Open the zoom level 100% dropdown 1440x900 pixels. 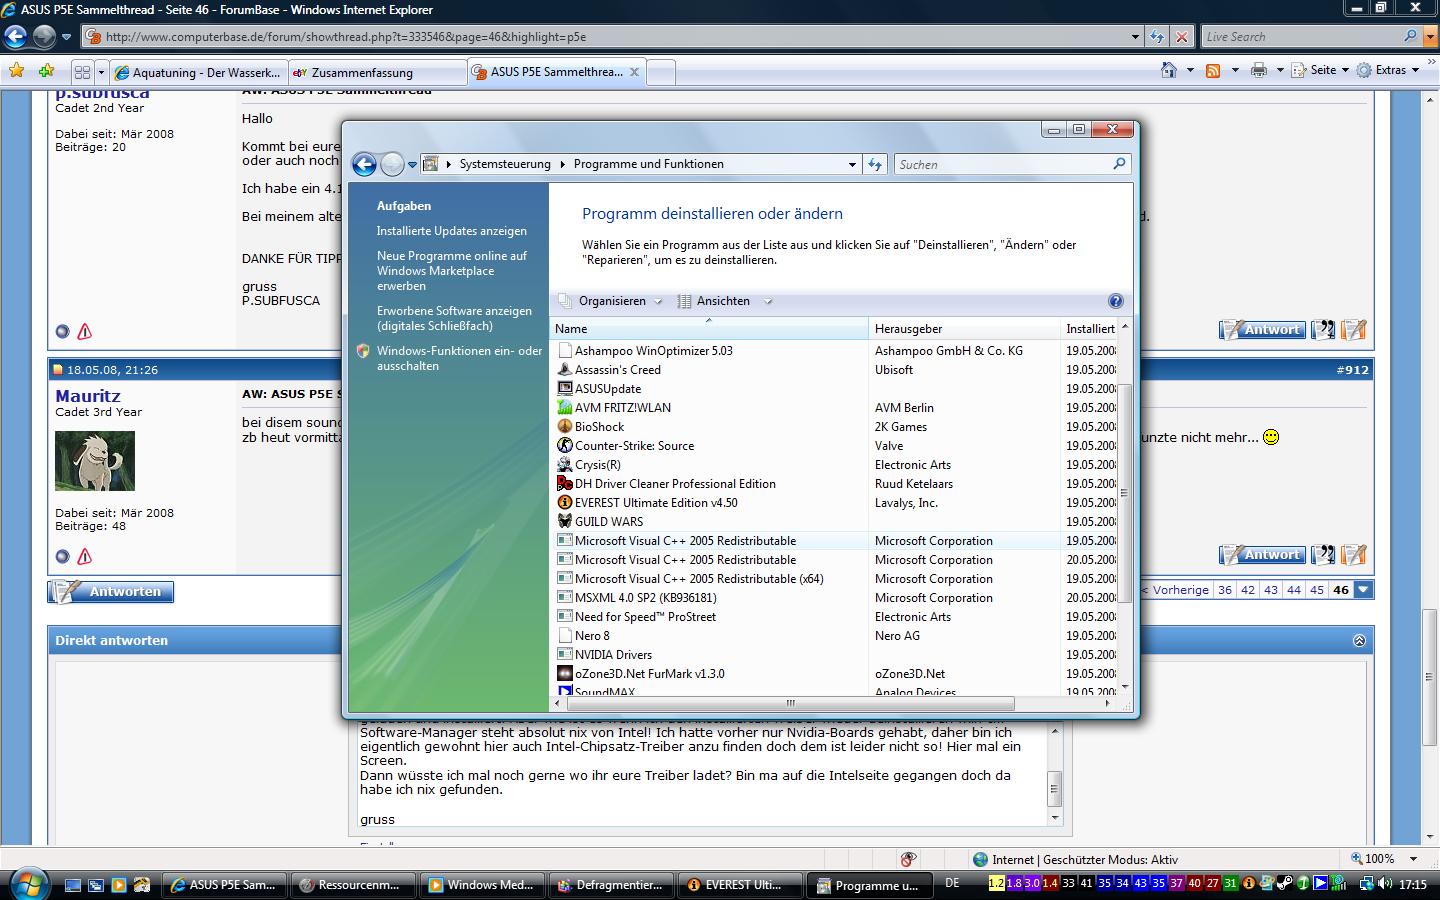click(x=1413, y=859)
